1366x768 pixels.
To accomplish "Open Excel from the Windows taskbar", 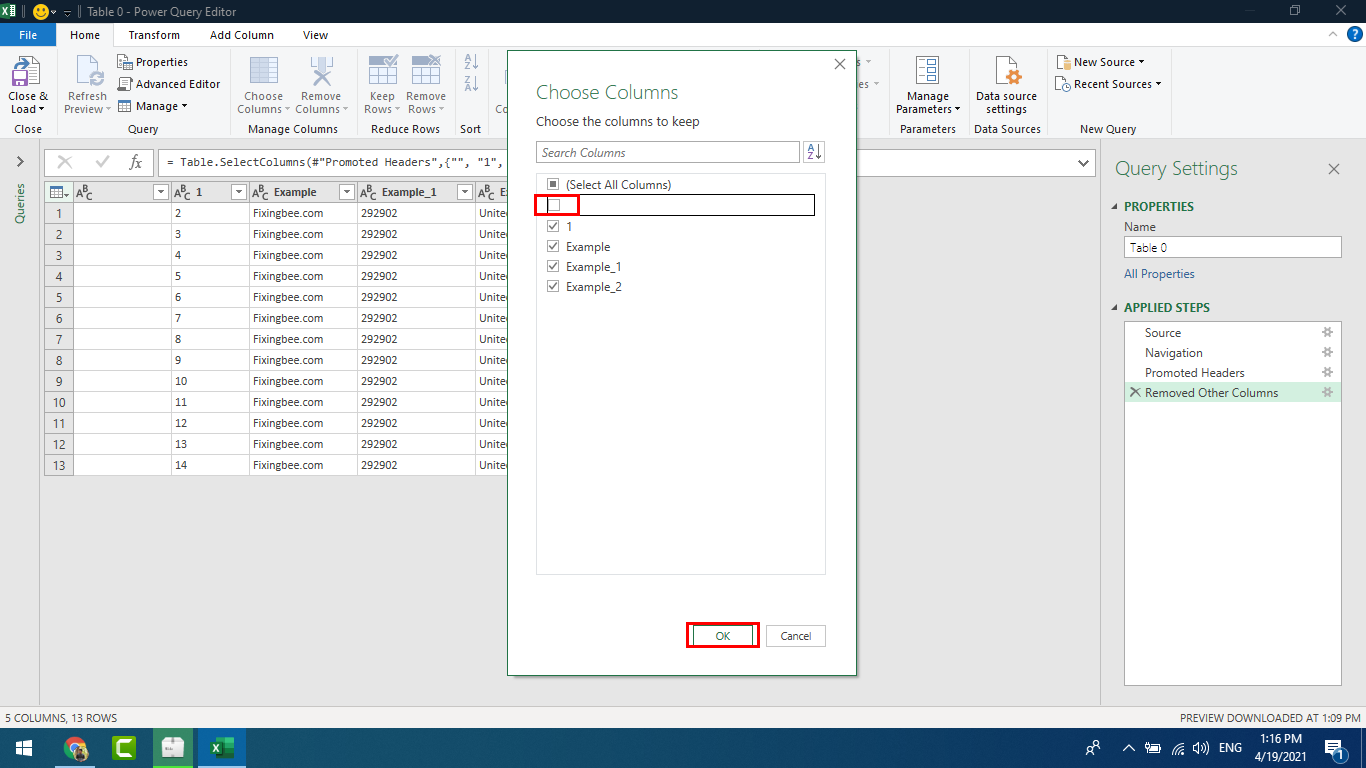I will [x=221, y=747].
